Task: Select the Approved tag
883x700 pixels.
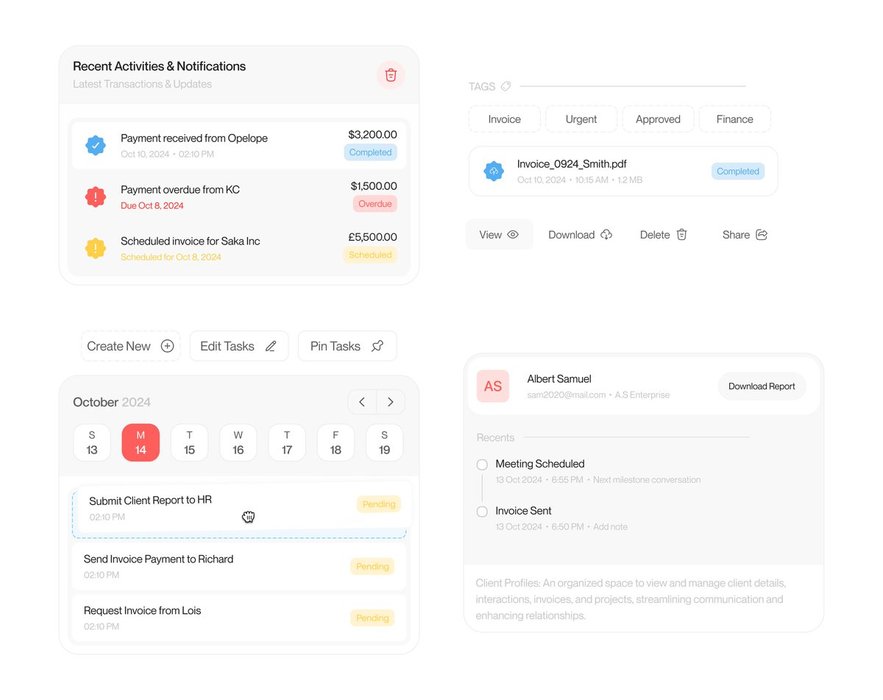Action: click(x=658, y=119)
